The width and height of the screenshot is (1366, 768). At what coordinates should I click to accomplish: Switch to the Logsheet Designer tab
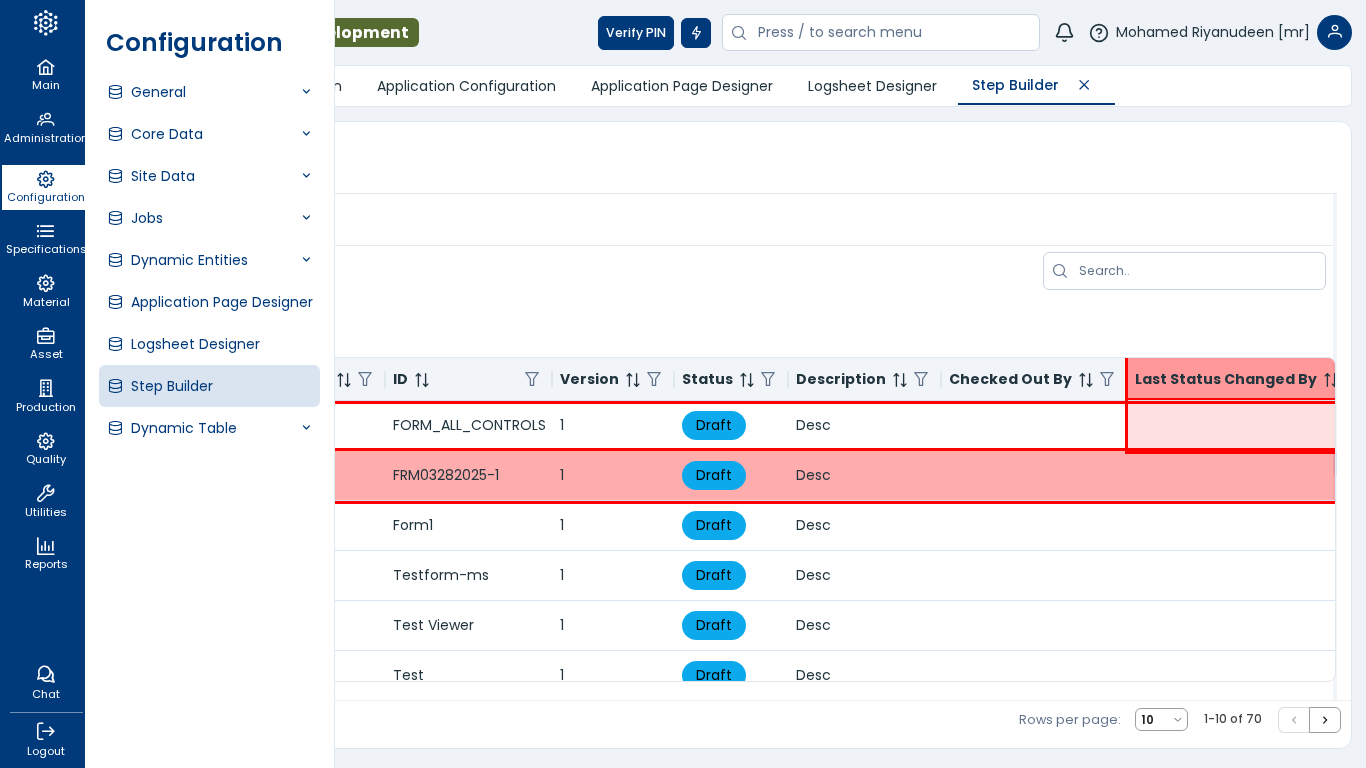tap(872, 86)
